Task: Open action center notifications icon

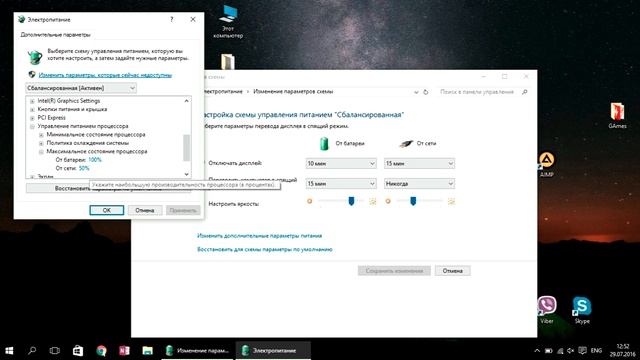Action: 582,351
